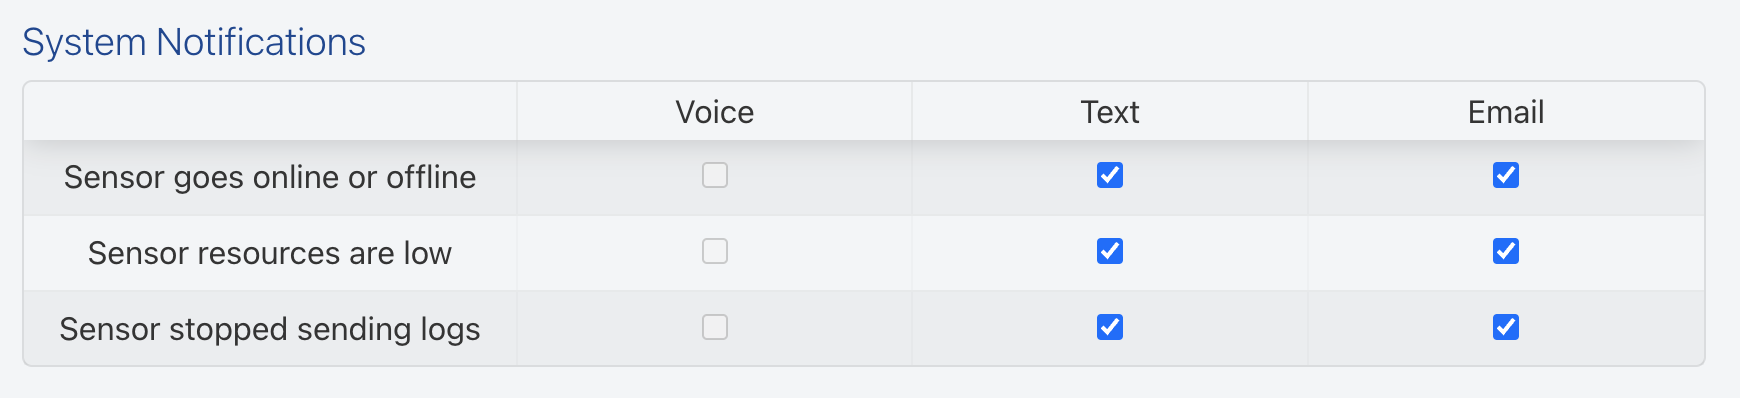Viewport: 1740px width, 398px height.
Task: Enable Voice for sensor online or offline
Action: click(x=715, y=175)
